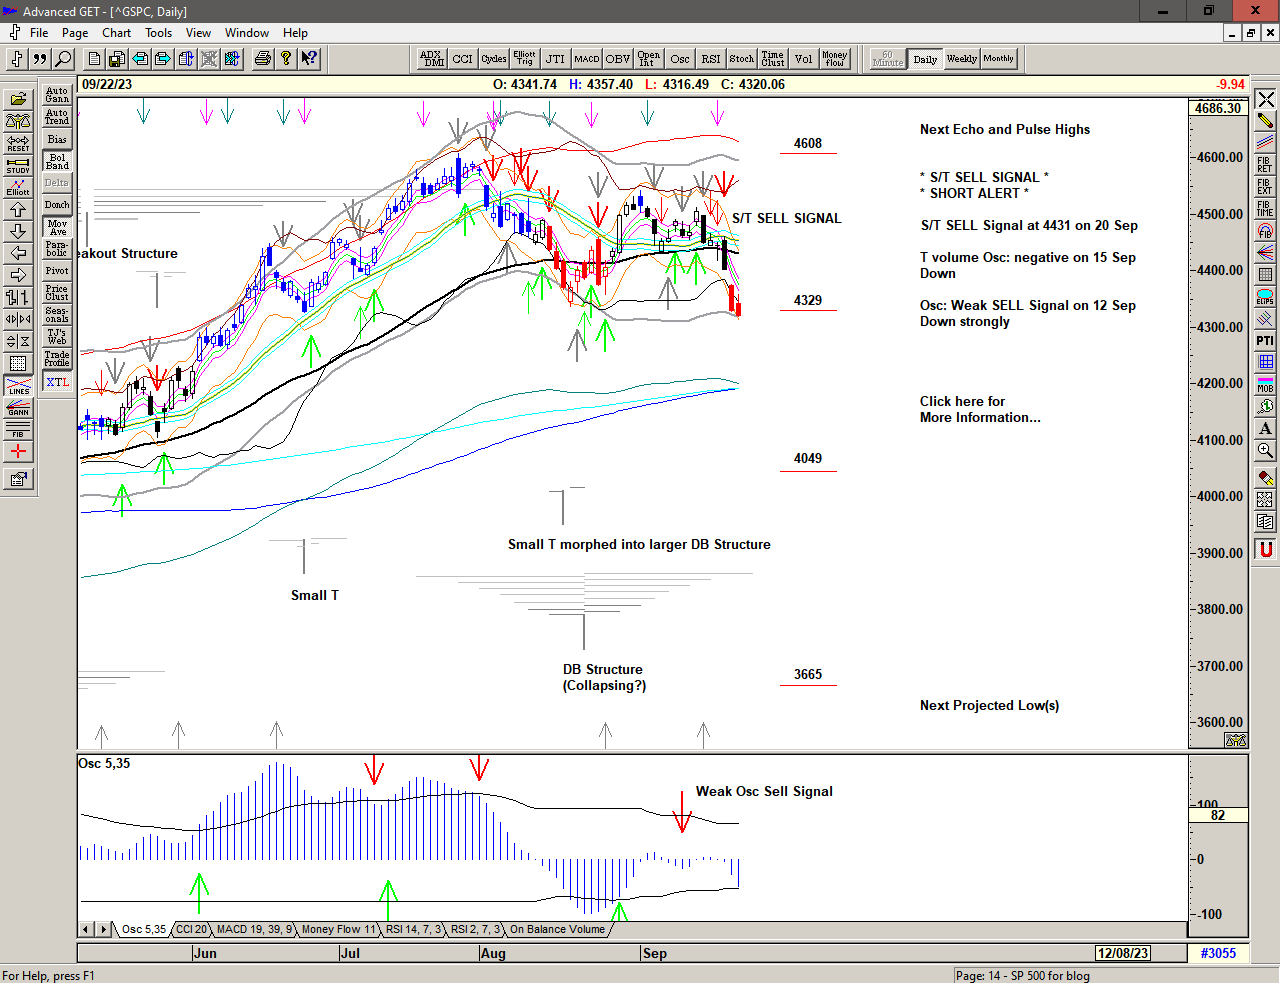Screen dimensions: 1280x983
Task: Click the PTI tool icon
Action: click(1265, 341)
